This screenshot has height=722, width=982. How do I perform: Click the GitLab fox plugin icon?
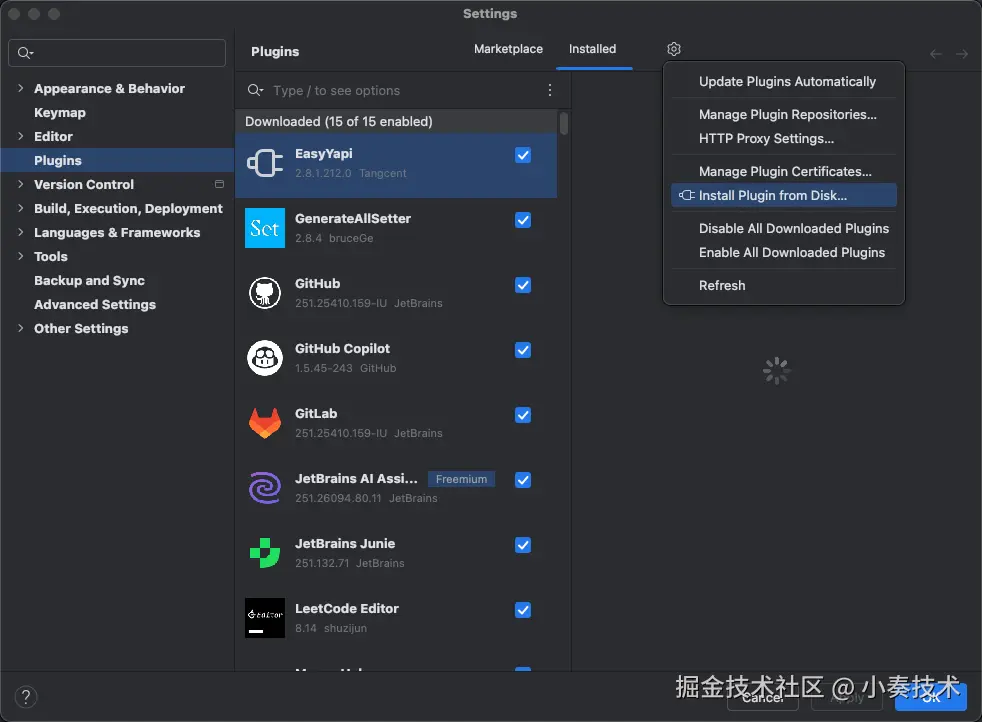265,423
